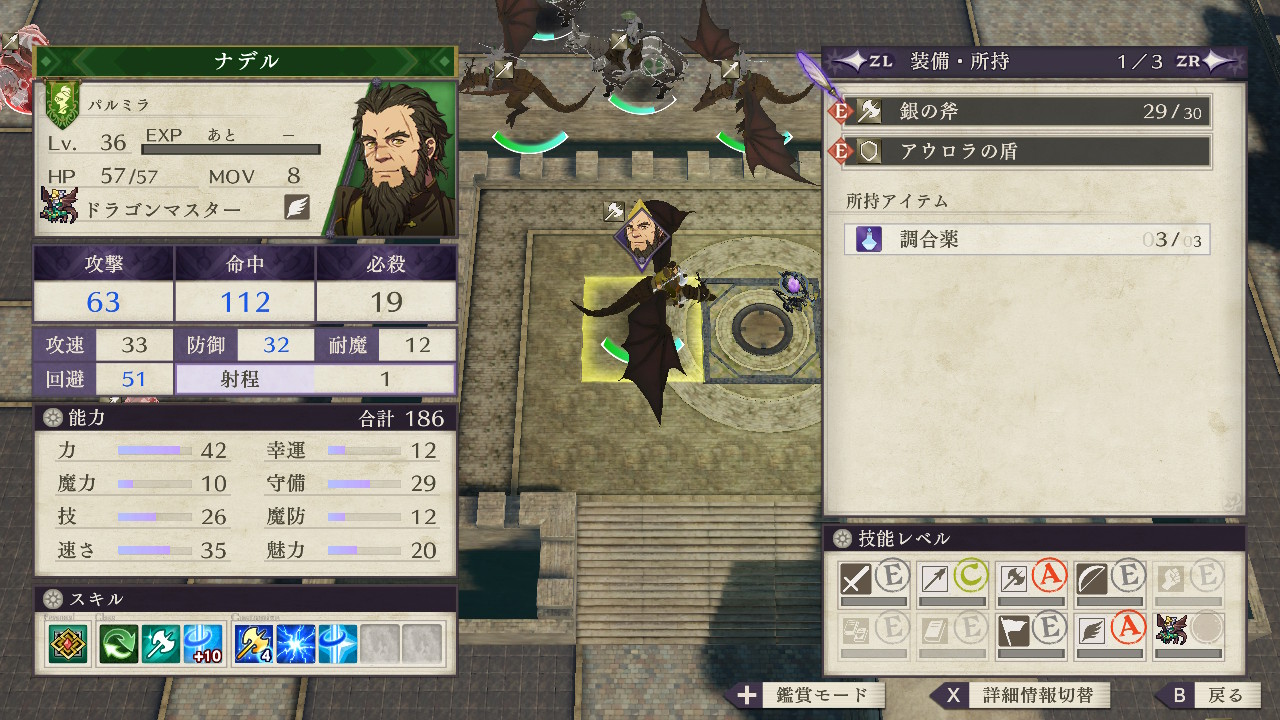The height and width of the screenshot is (720, 1280).
Task: Switch to next page with ZR
Action: [x=1200, y=61]
